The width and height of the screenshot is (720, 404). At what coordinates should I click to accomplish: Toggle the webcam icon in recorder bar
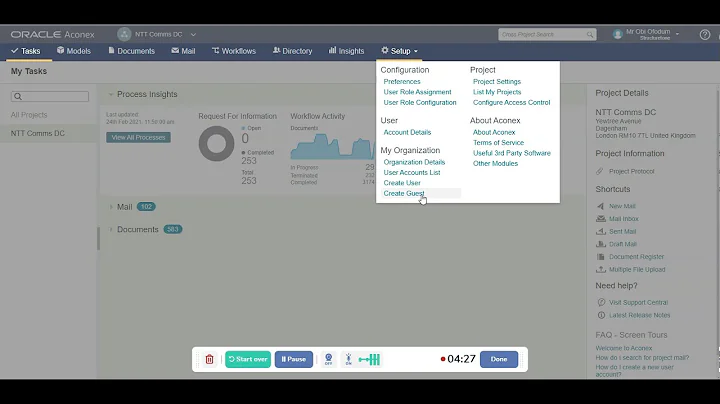pyautogui.click(x=328, y=359)
